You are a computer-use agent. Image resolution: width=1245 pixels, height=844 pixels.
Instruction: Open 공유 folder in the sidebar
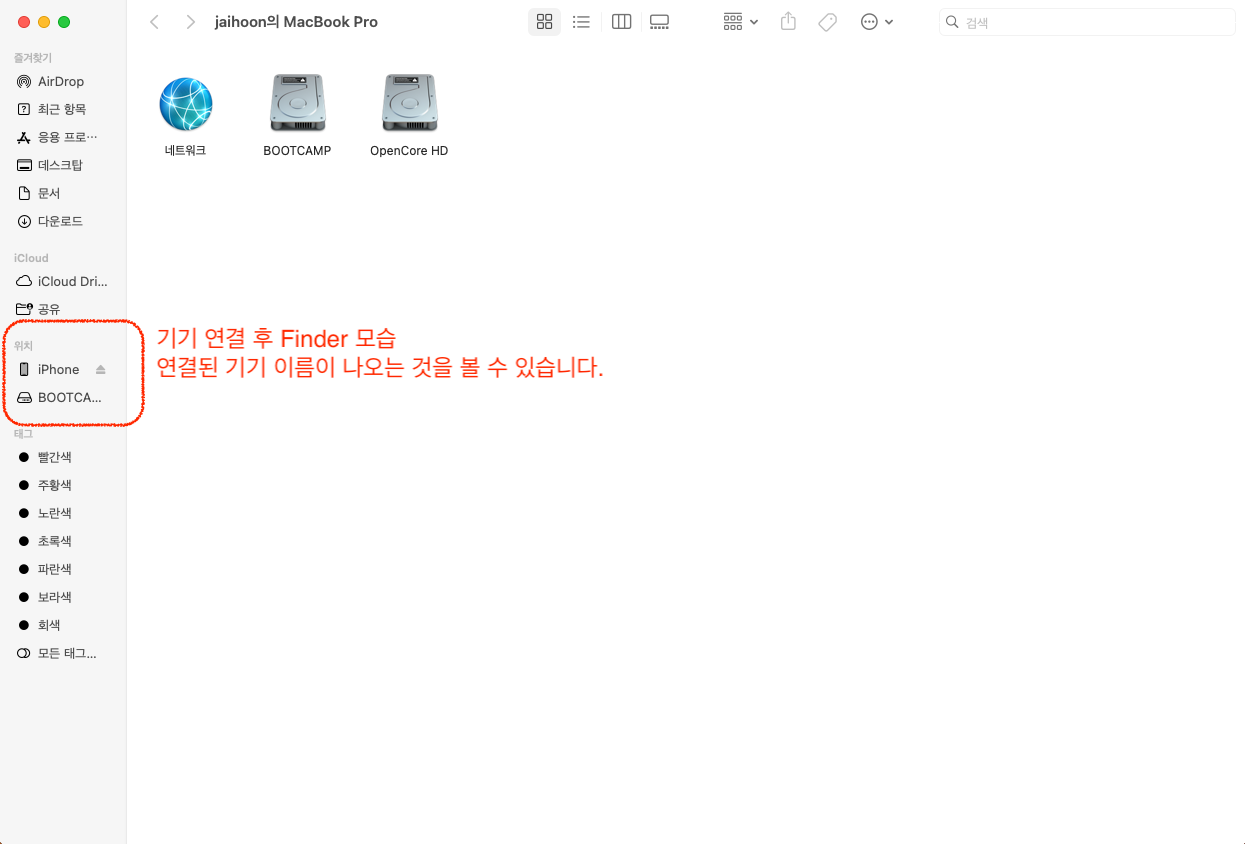coord(63,309)
